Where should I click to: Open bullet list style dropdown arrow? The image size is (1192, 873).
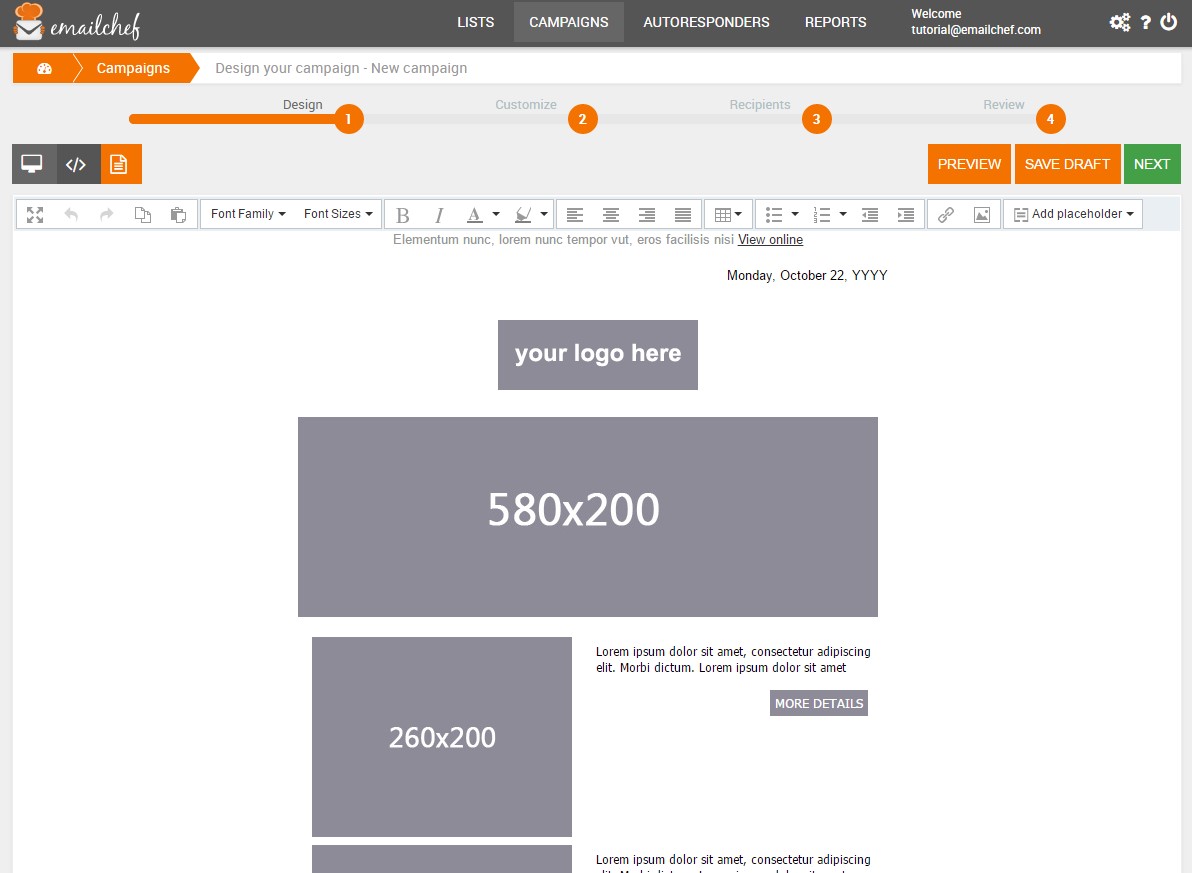click(795, 214)
